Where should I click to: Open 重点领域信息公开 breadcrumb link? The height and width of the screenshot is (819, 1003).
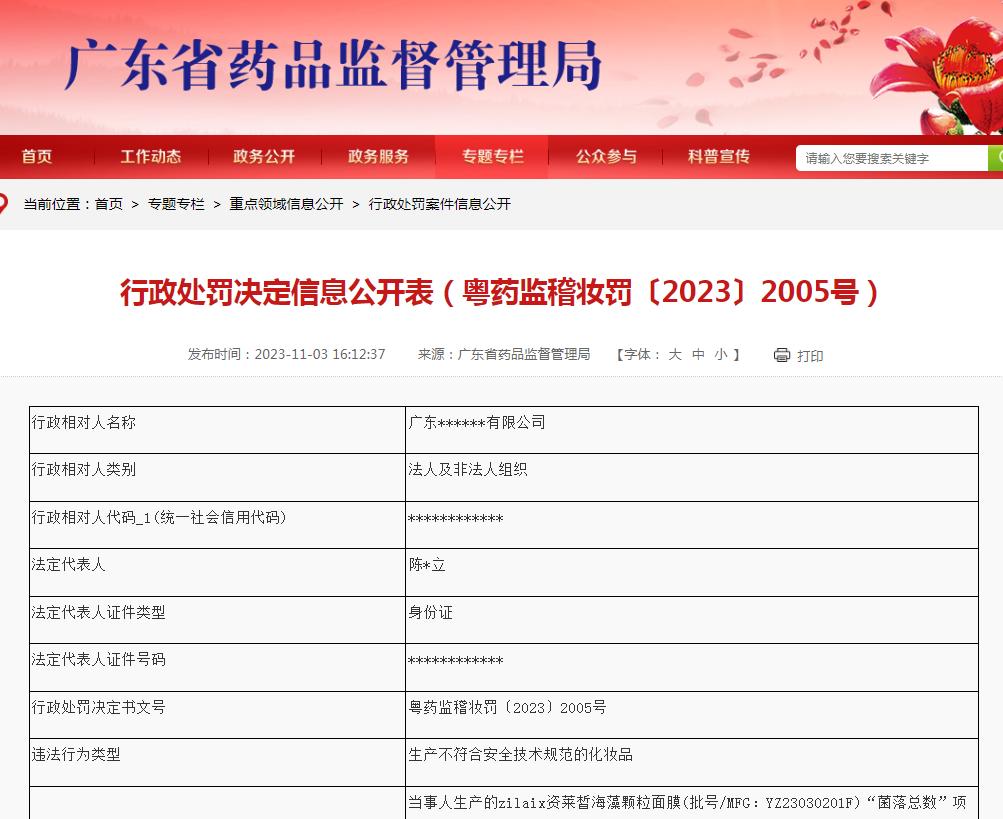click(x=287, y=204)
